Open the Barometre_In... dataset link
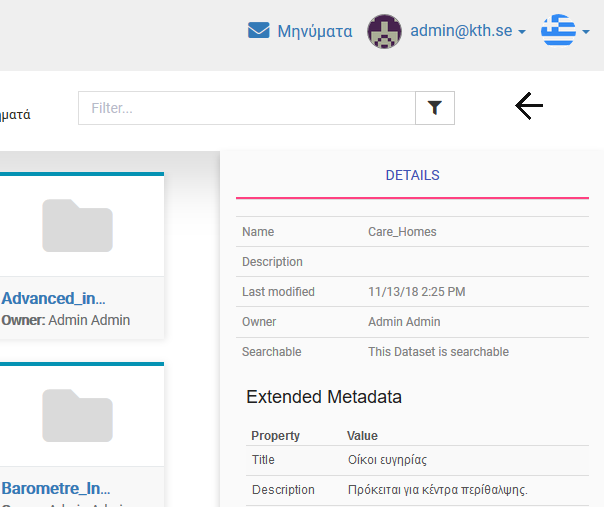 pos(55,489)
